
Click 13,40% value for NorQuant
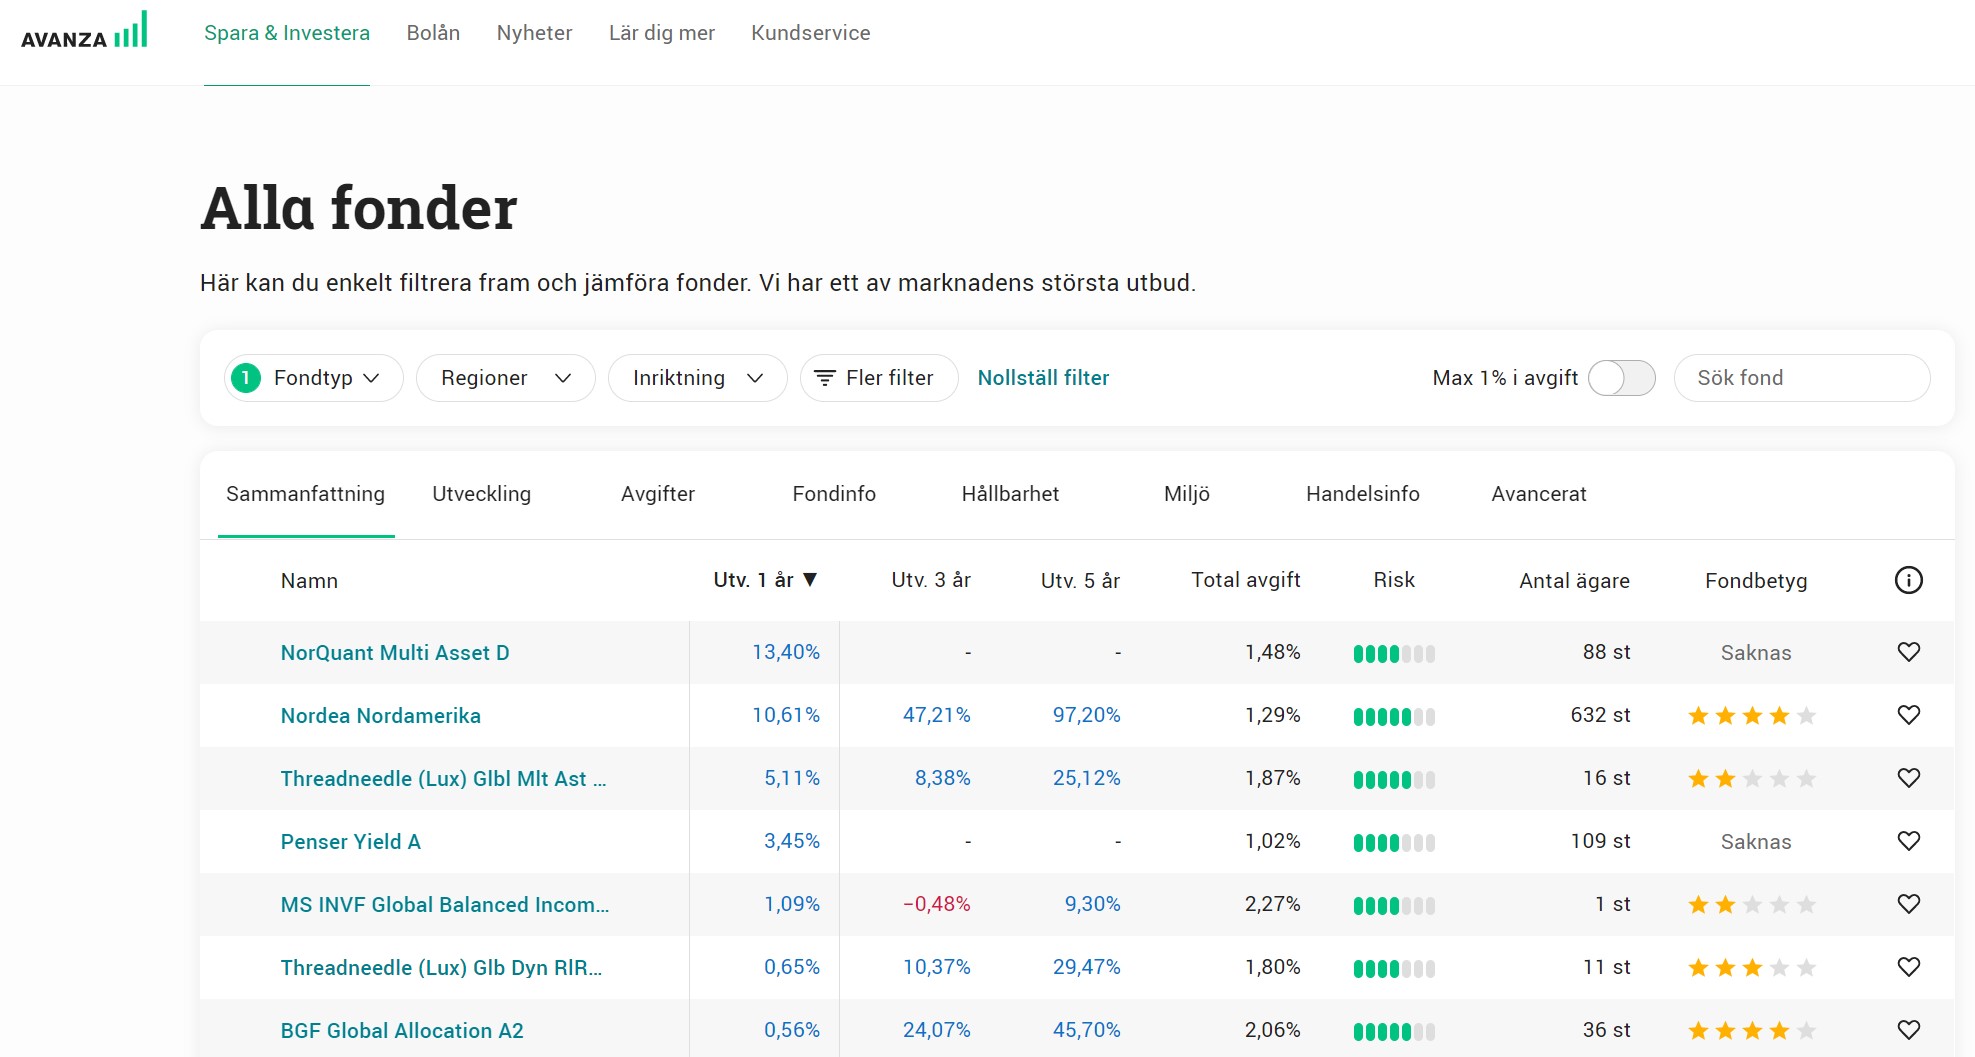tap(786, 652)
